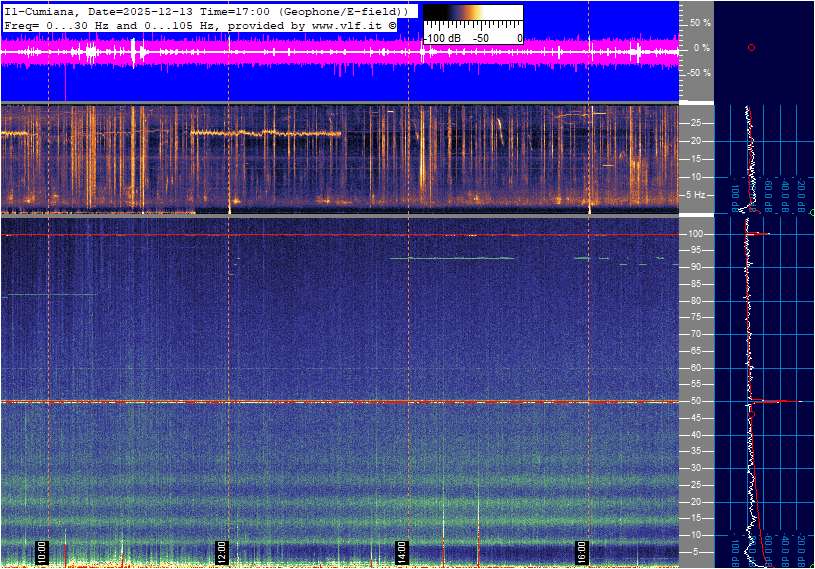Viewport: 815px width, 569px height.
Task: Click the 50 % amplitude axis label
Action: click(701, 22)
